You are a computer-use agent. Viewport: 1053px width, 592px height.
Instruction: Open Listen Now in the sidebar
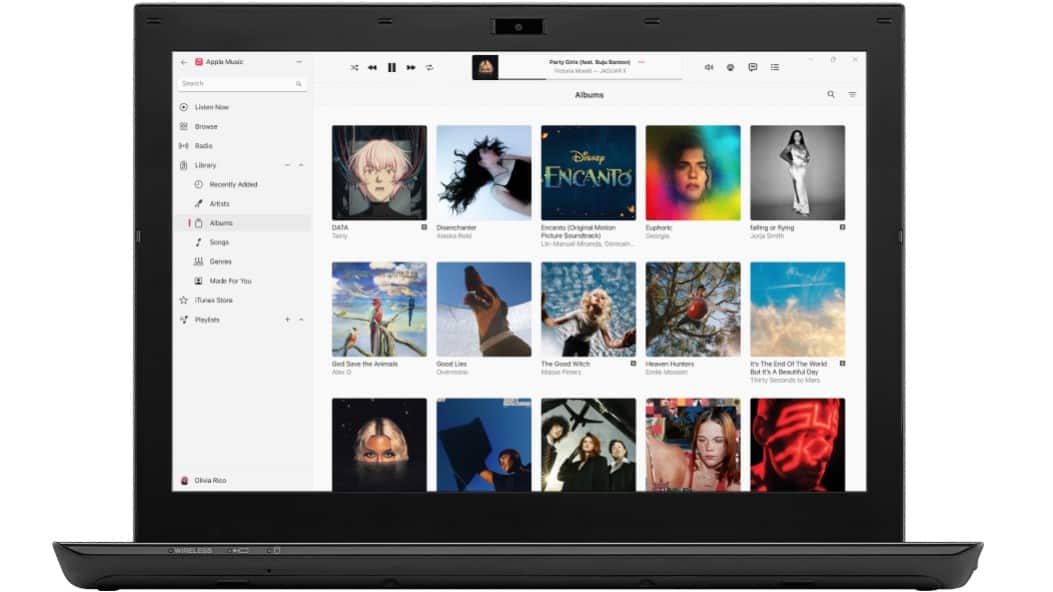point(211,107)
